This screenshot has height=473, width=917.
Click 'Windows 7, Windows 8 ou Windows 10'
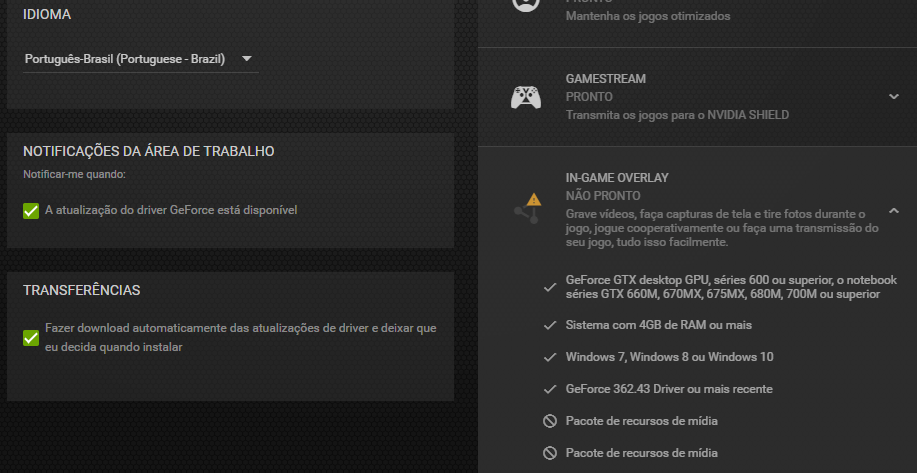(670, 357)
